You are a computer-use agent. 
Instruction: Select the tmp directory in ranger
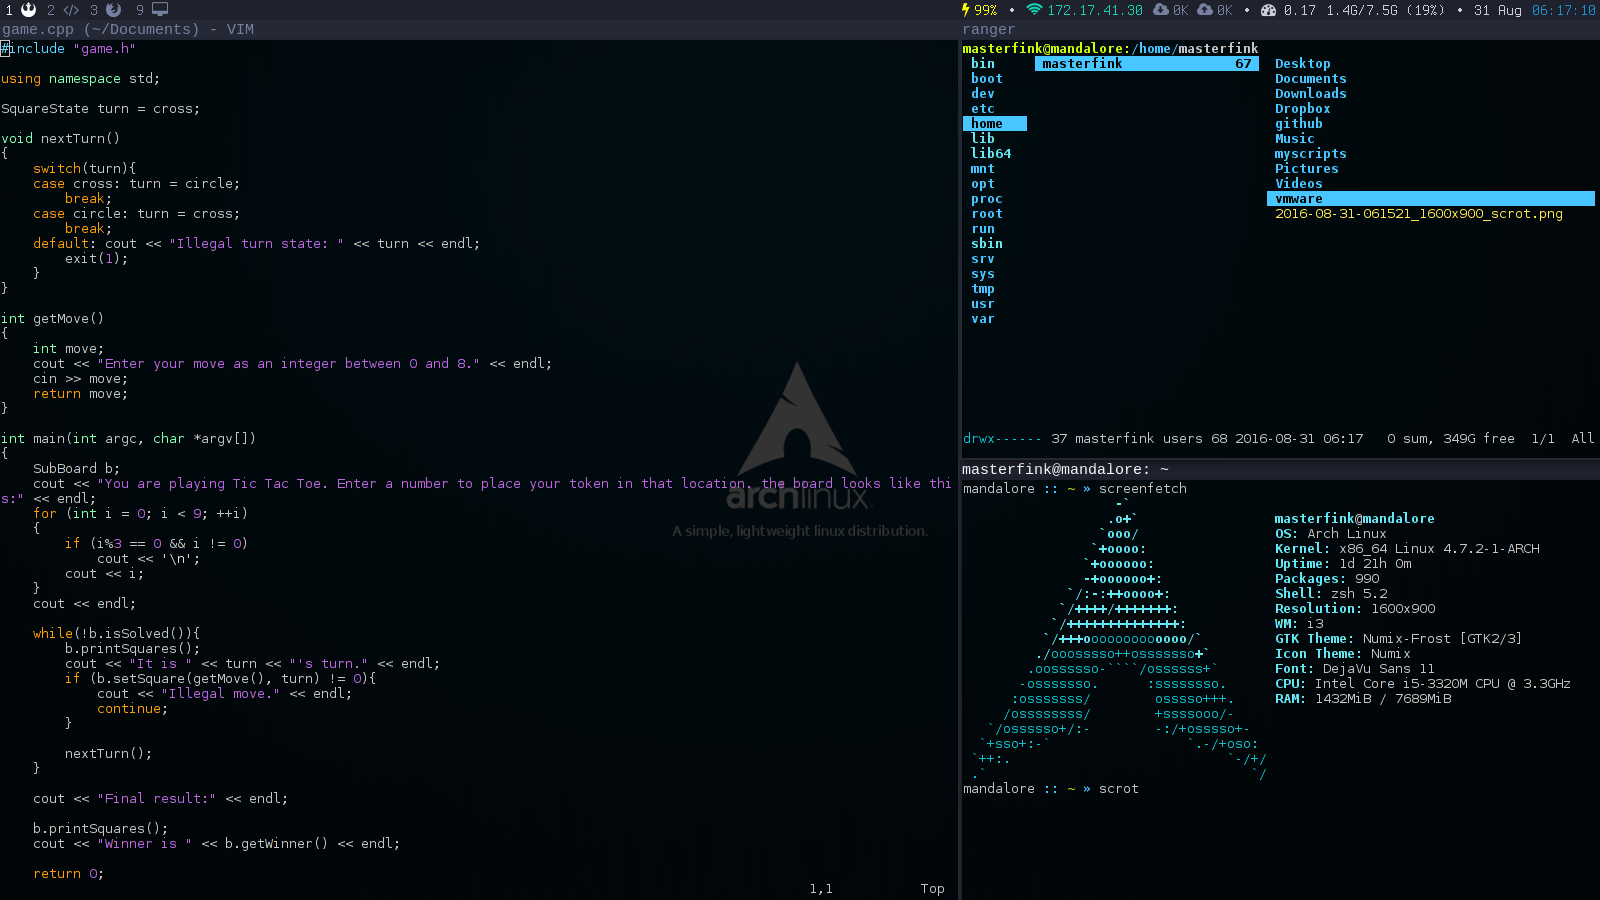tap(983, 288)
